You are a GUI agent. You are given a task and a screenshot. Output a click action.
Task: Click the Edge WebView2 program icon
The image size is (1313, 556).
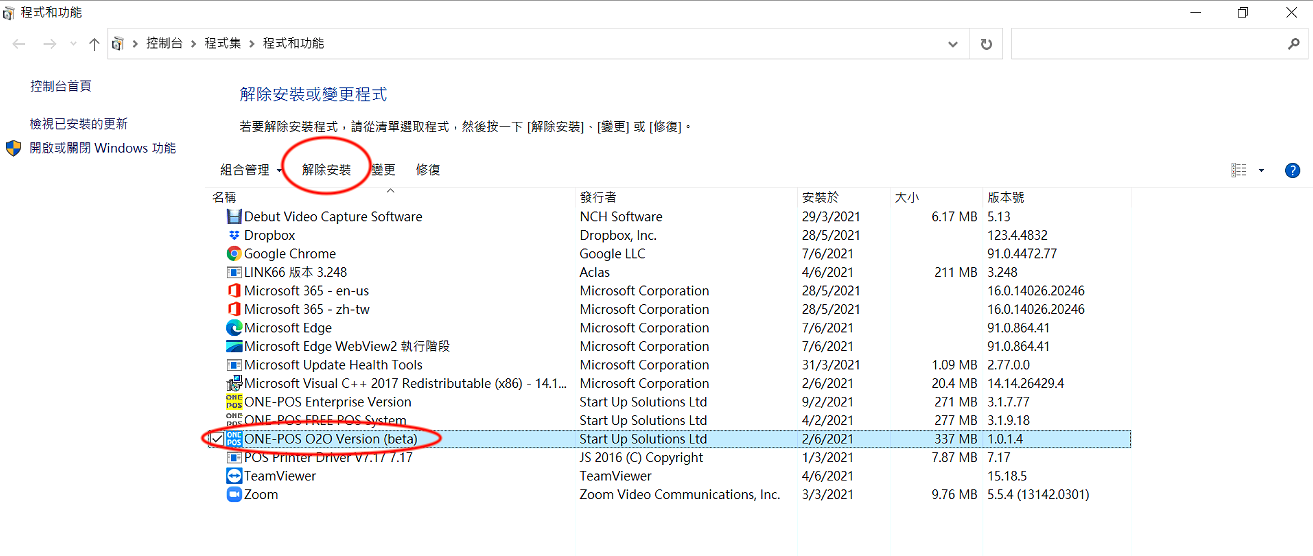click(x=234, y=346)
